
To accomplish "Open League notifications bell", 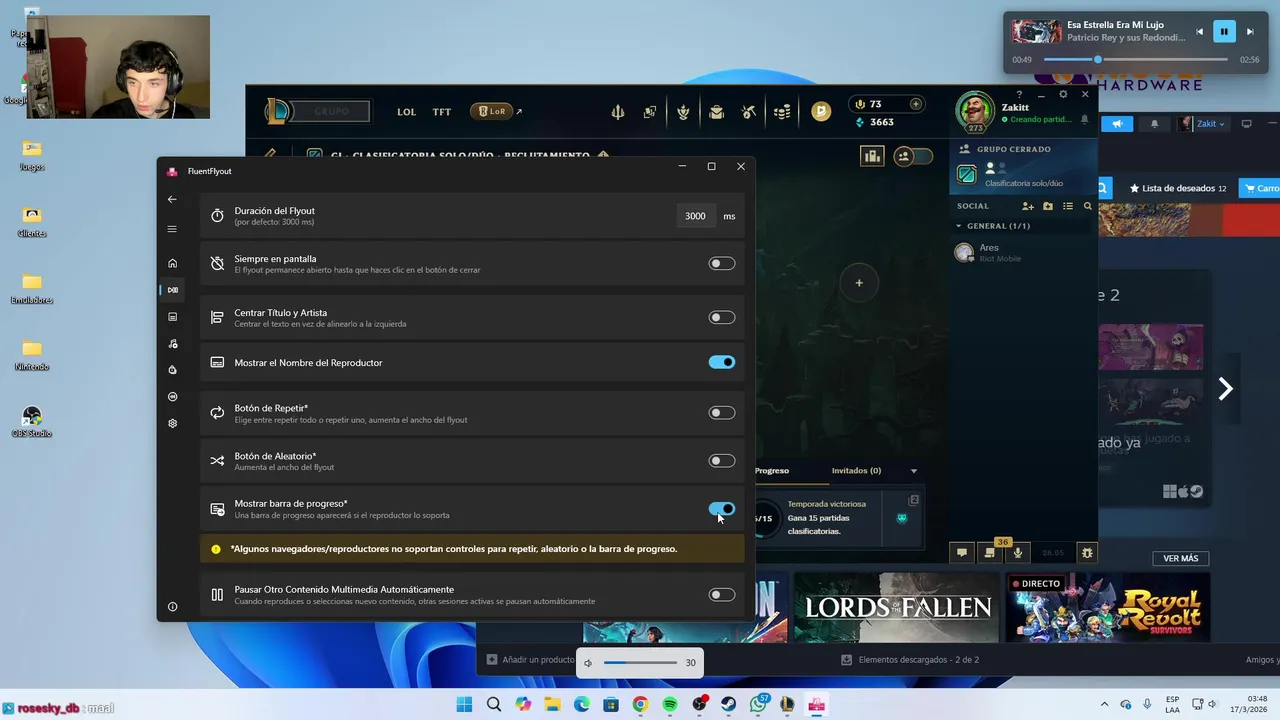I will tap(1085, 119).
